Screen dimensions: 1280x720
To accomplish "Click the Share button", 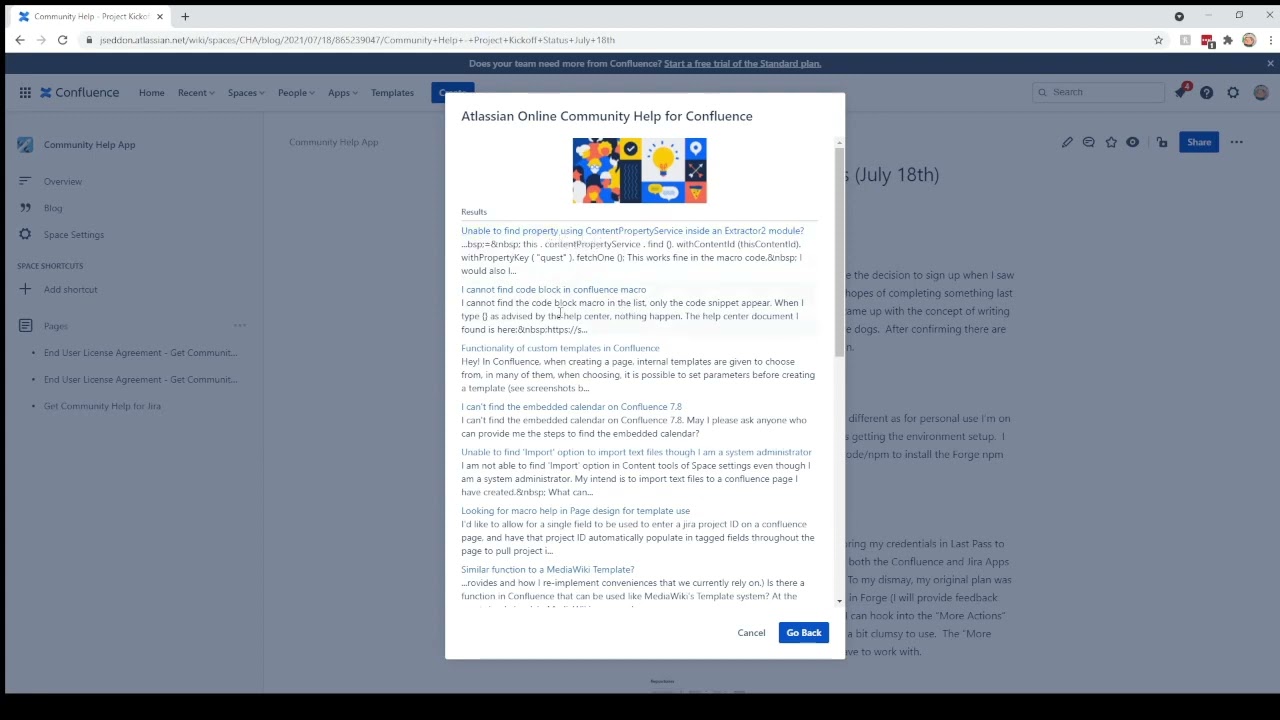I will pos(1198,142).
